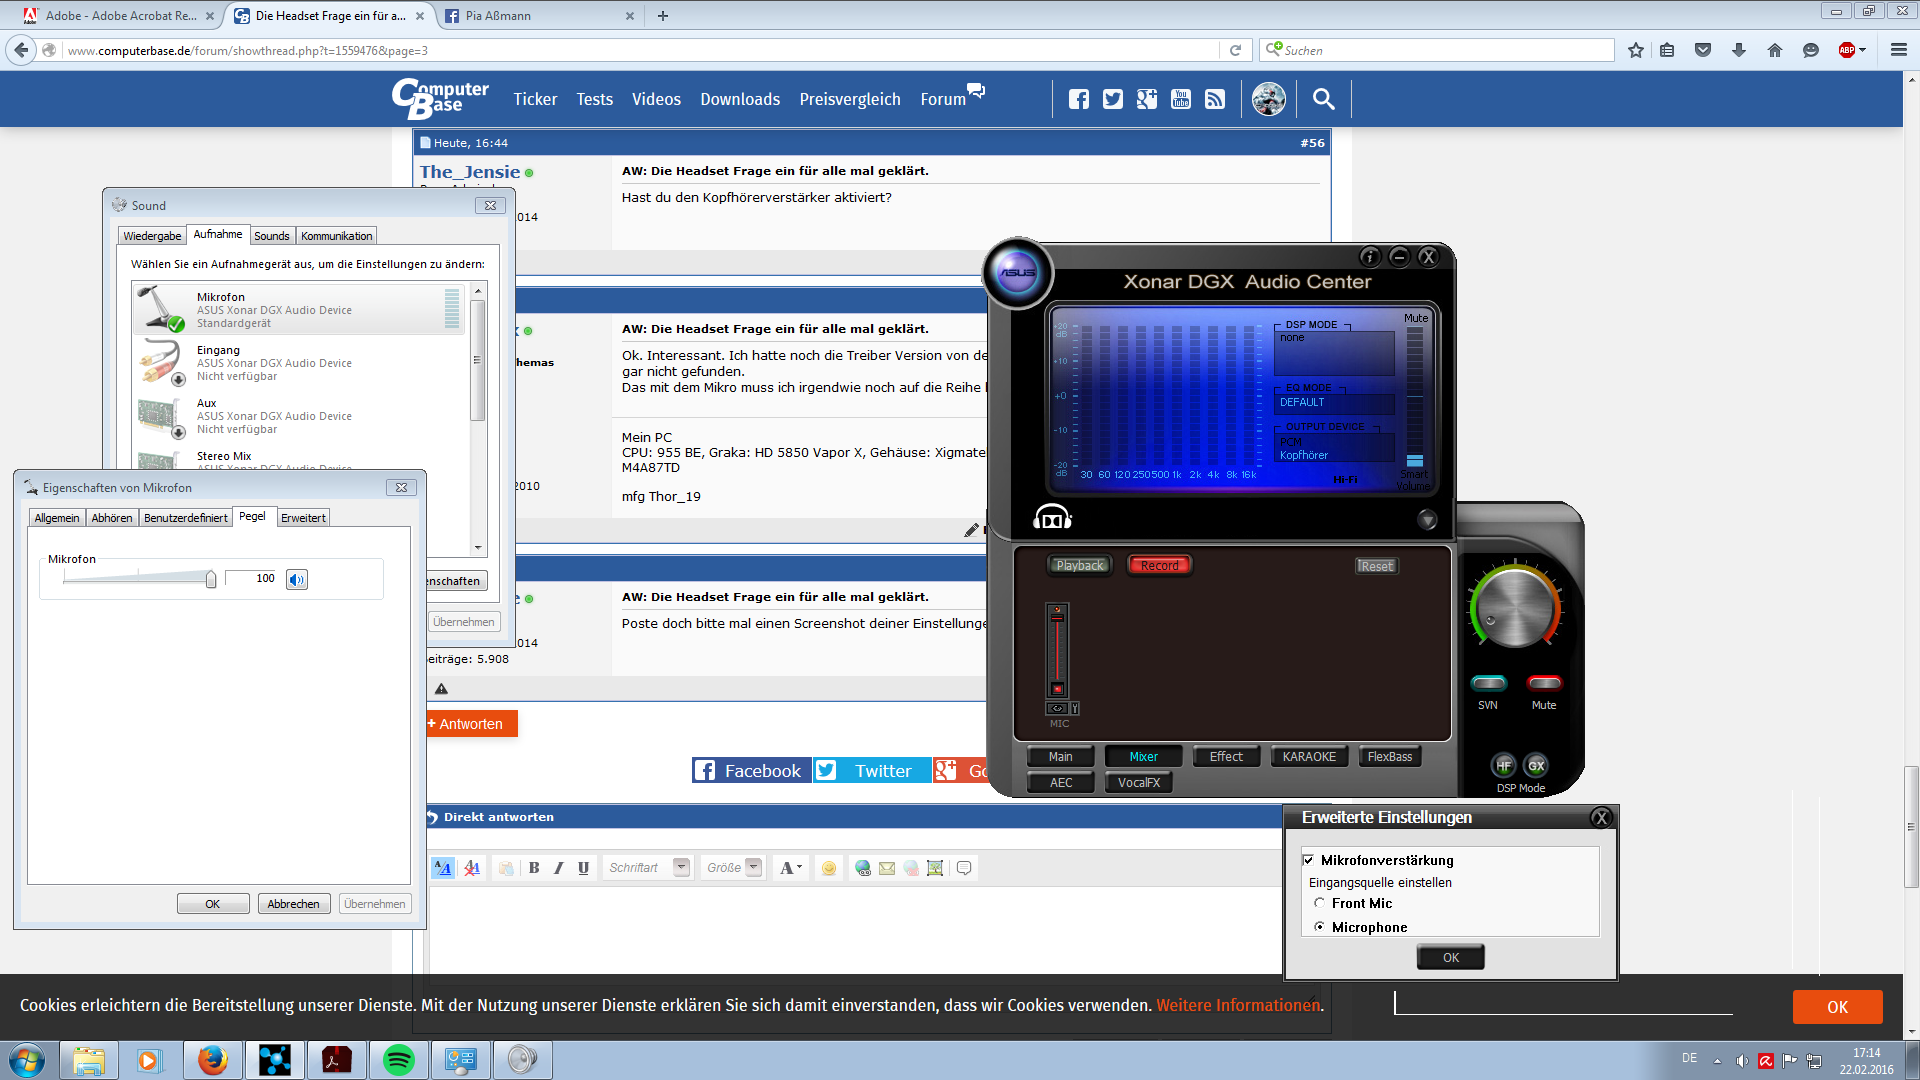Open the Schriftart font dropdown
Viewport: 1920px width, 1080px height.
pyautogui.click(x=681, y=867)
